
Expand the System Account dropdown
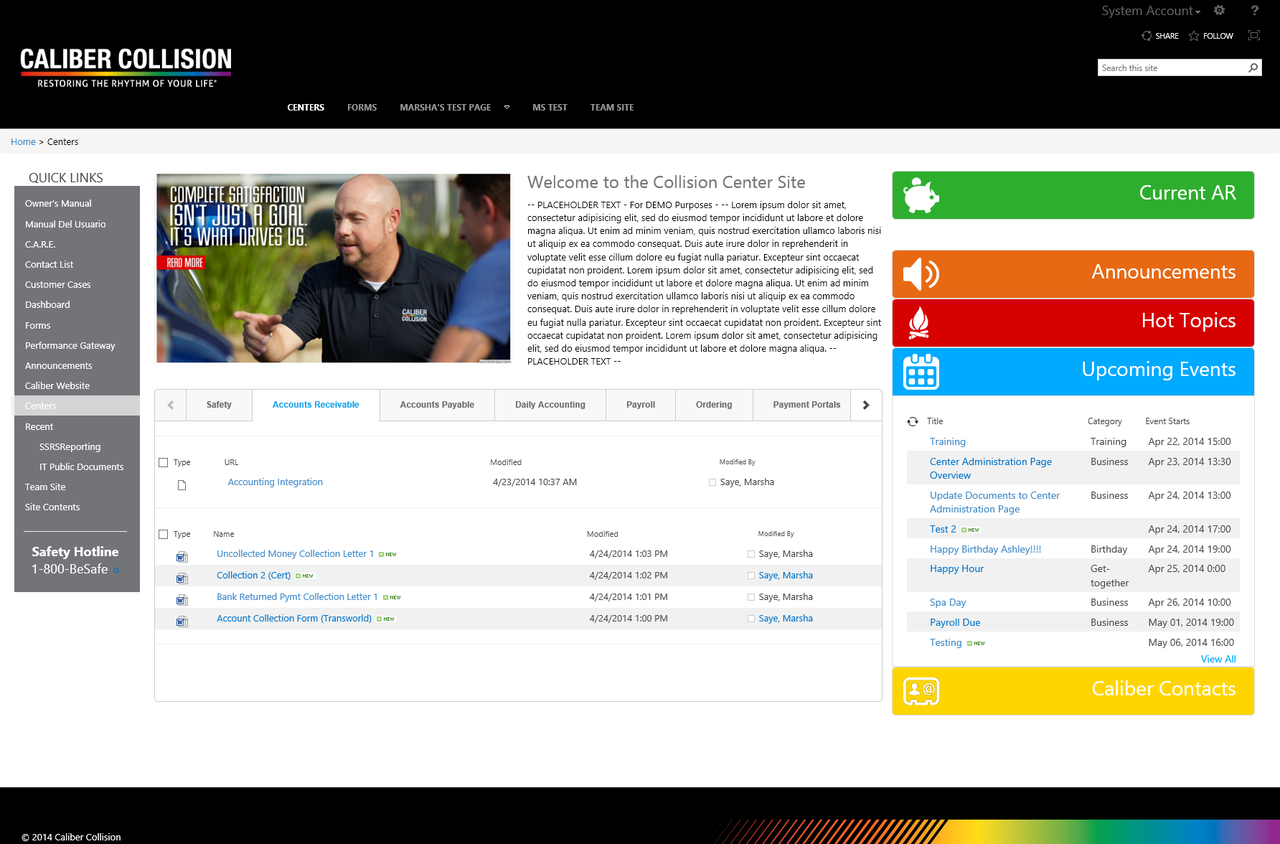1151,11
